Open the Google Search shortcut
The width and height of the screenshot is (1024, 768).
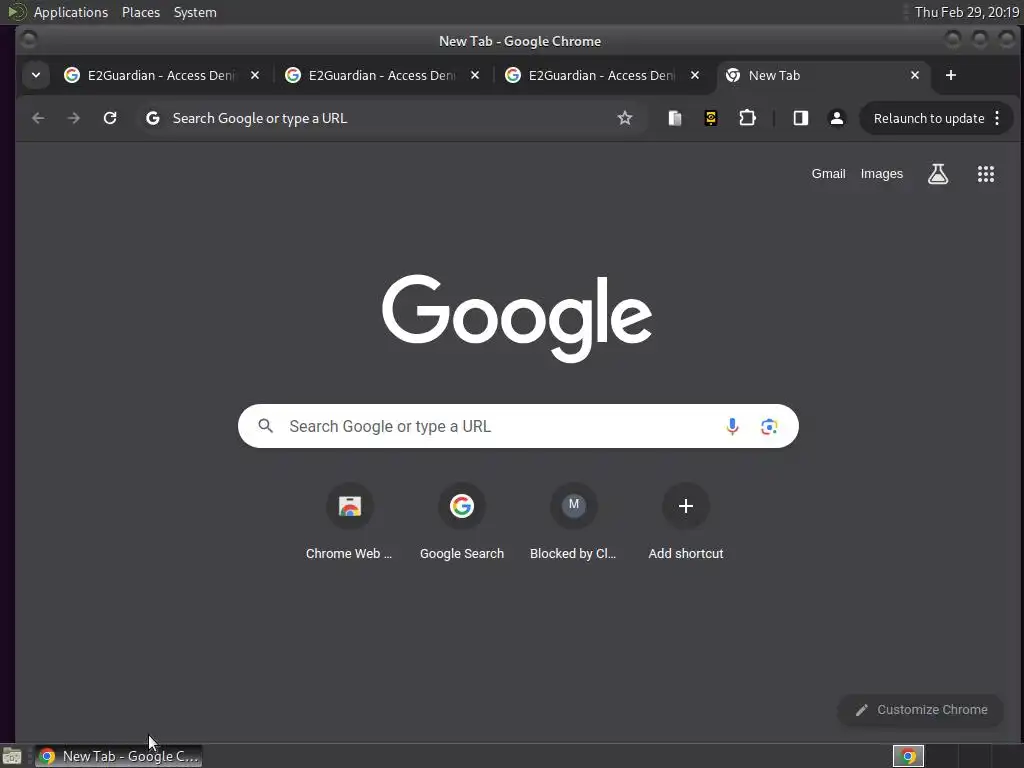click(462, 522)
